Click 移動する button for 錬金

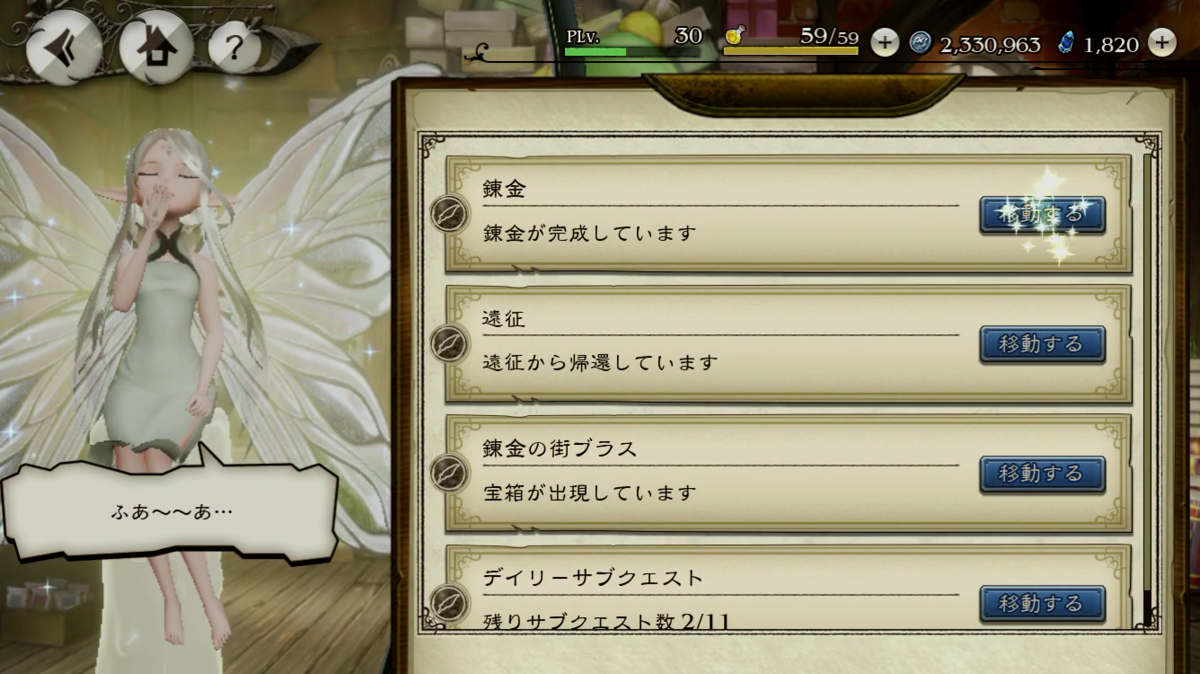tap(1042, 215)
